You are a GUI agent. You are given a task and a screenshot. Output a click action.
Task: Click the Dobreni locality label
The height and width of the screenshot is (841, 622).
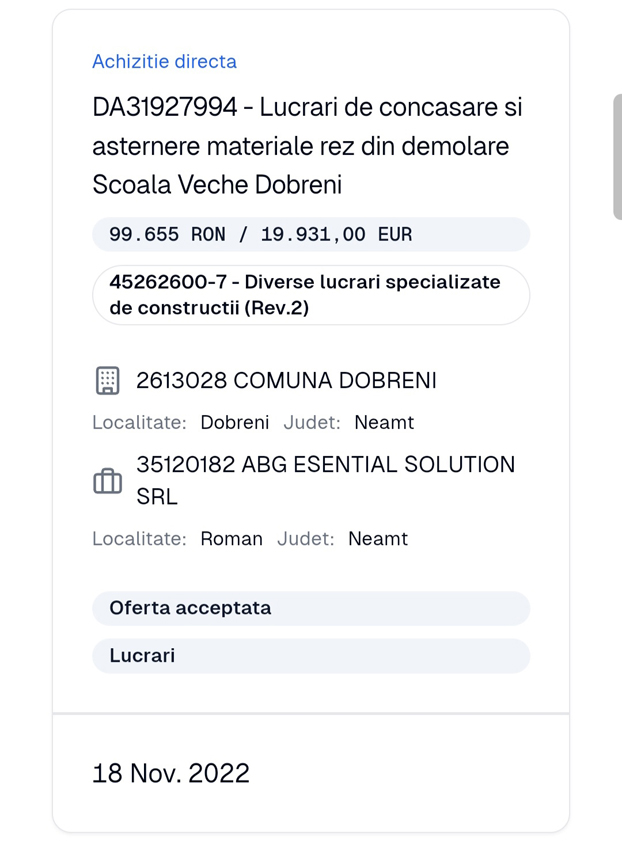pyautogui.click(x=234, y=422)
